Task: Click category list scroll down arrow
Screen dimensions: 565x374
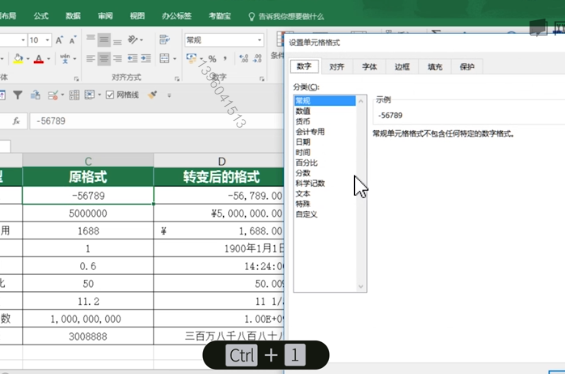Action: 361,287
